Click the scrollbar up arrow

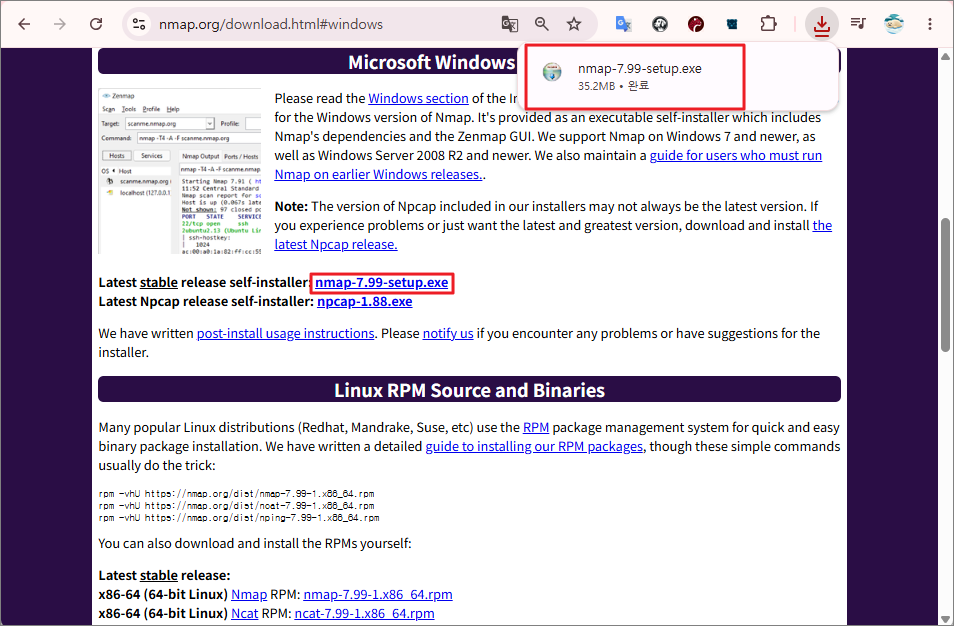coord(945,57)
